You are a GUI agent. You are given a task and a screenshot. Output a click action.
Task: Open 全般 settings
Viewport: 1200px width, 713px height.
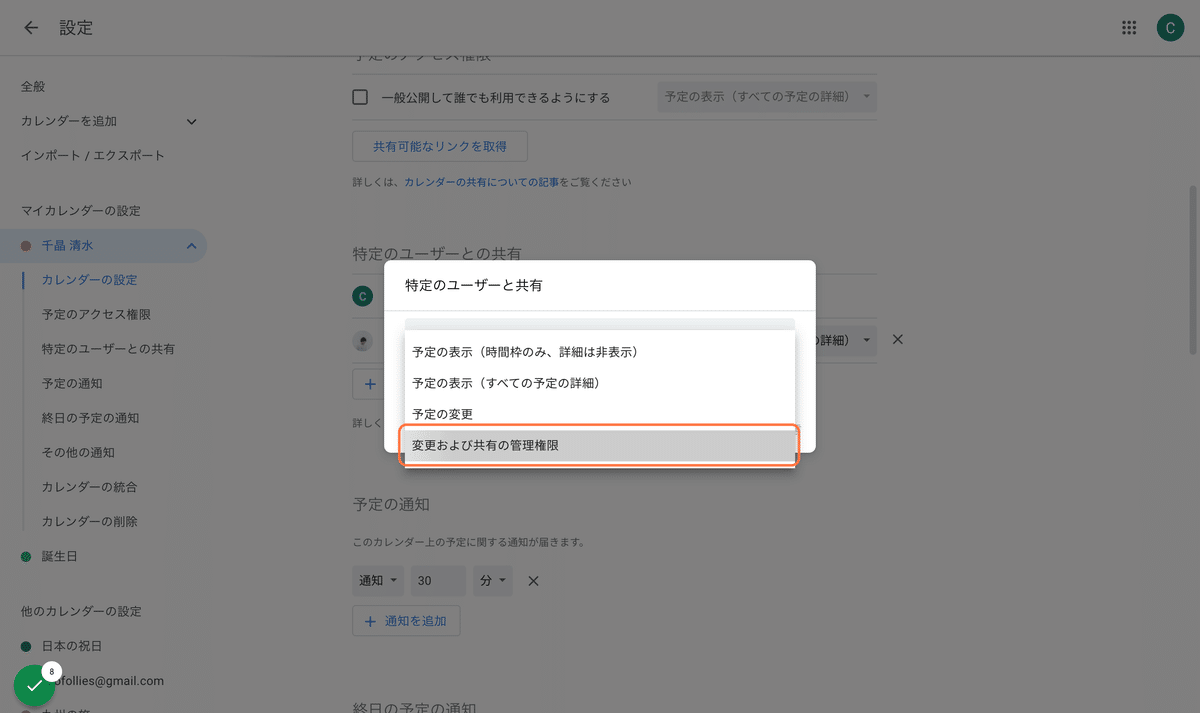(x=33, y=87)
